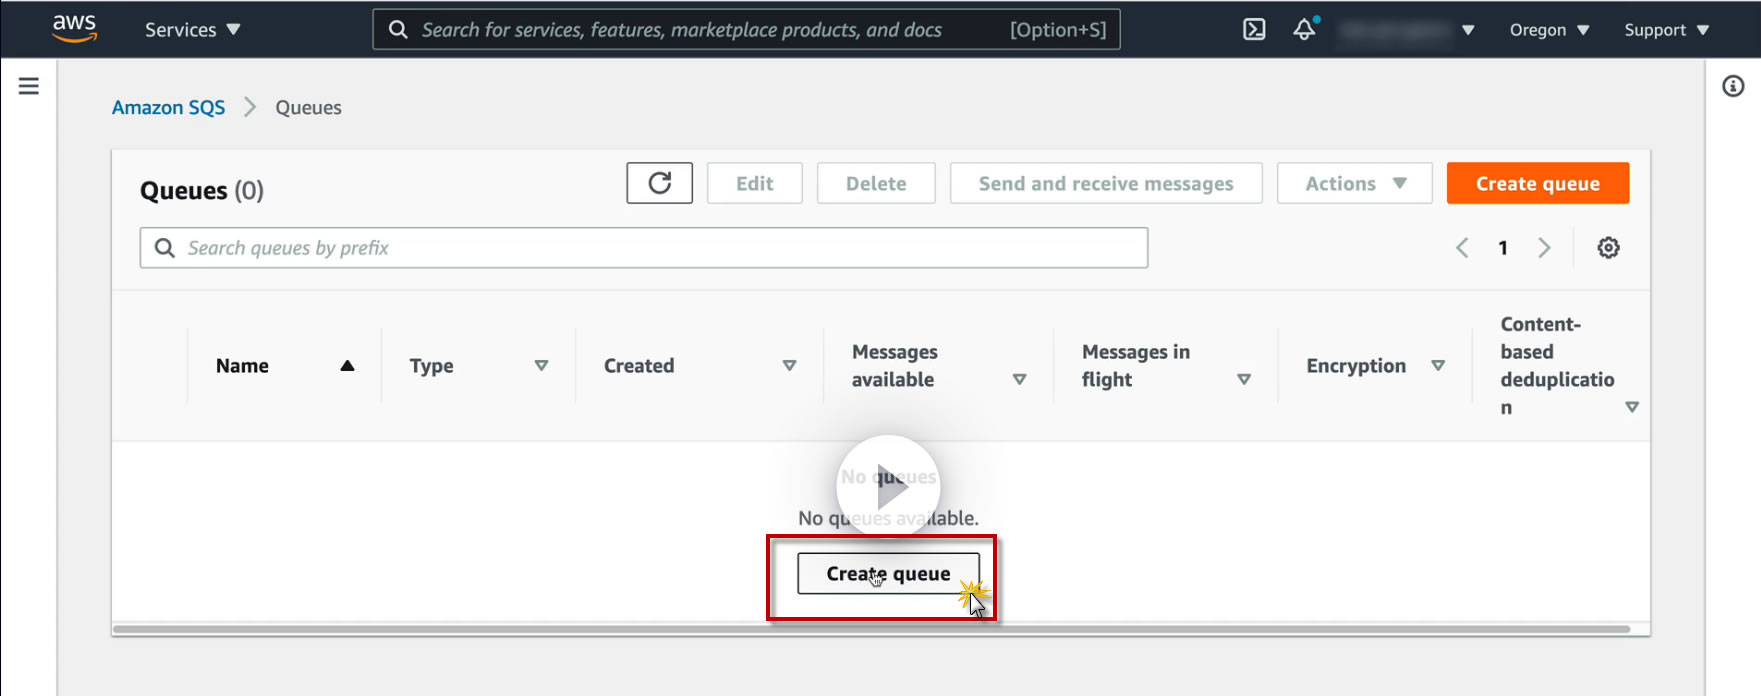1761x696 pixels.
Task: Open the Support menu
Action: [x=1666, y=30]
